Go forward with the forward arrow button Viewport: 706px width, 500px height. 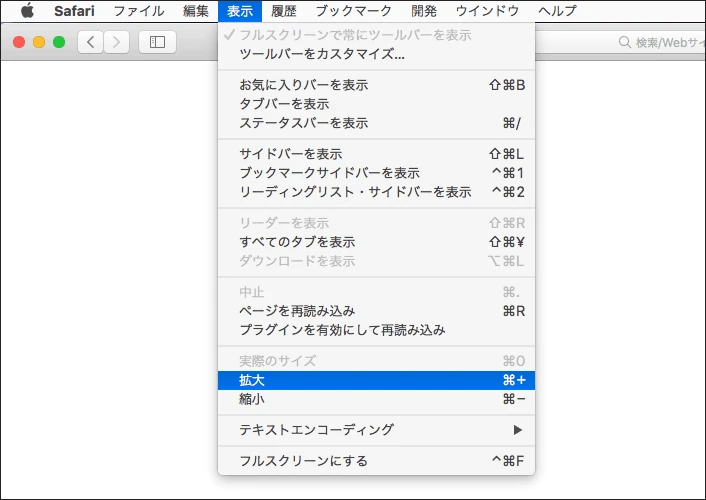coord(117,42)
